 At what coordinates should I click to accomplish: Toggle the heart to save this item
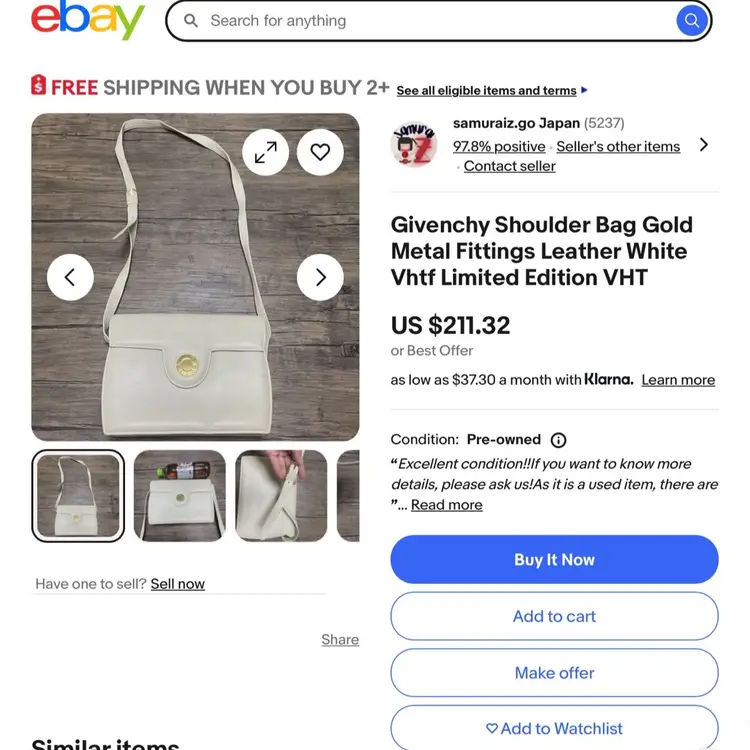click(x=320, y=152)
